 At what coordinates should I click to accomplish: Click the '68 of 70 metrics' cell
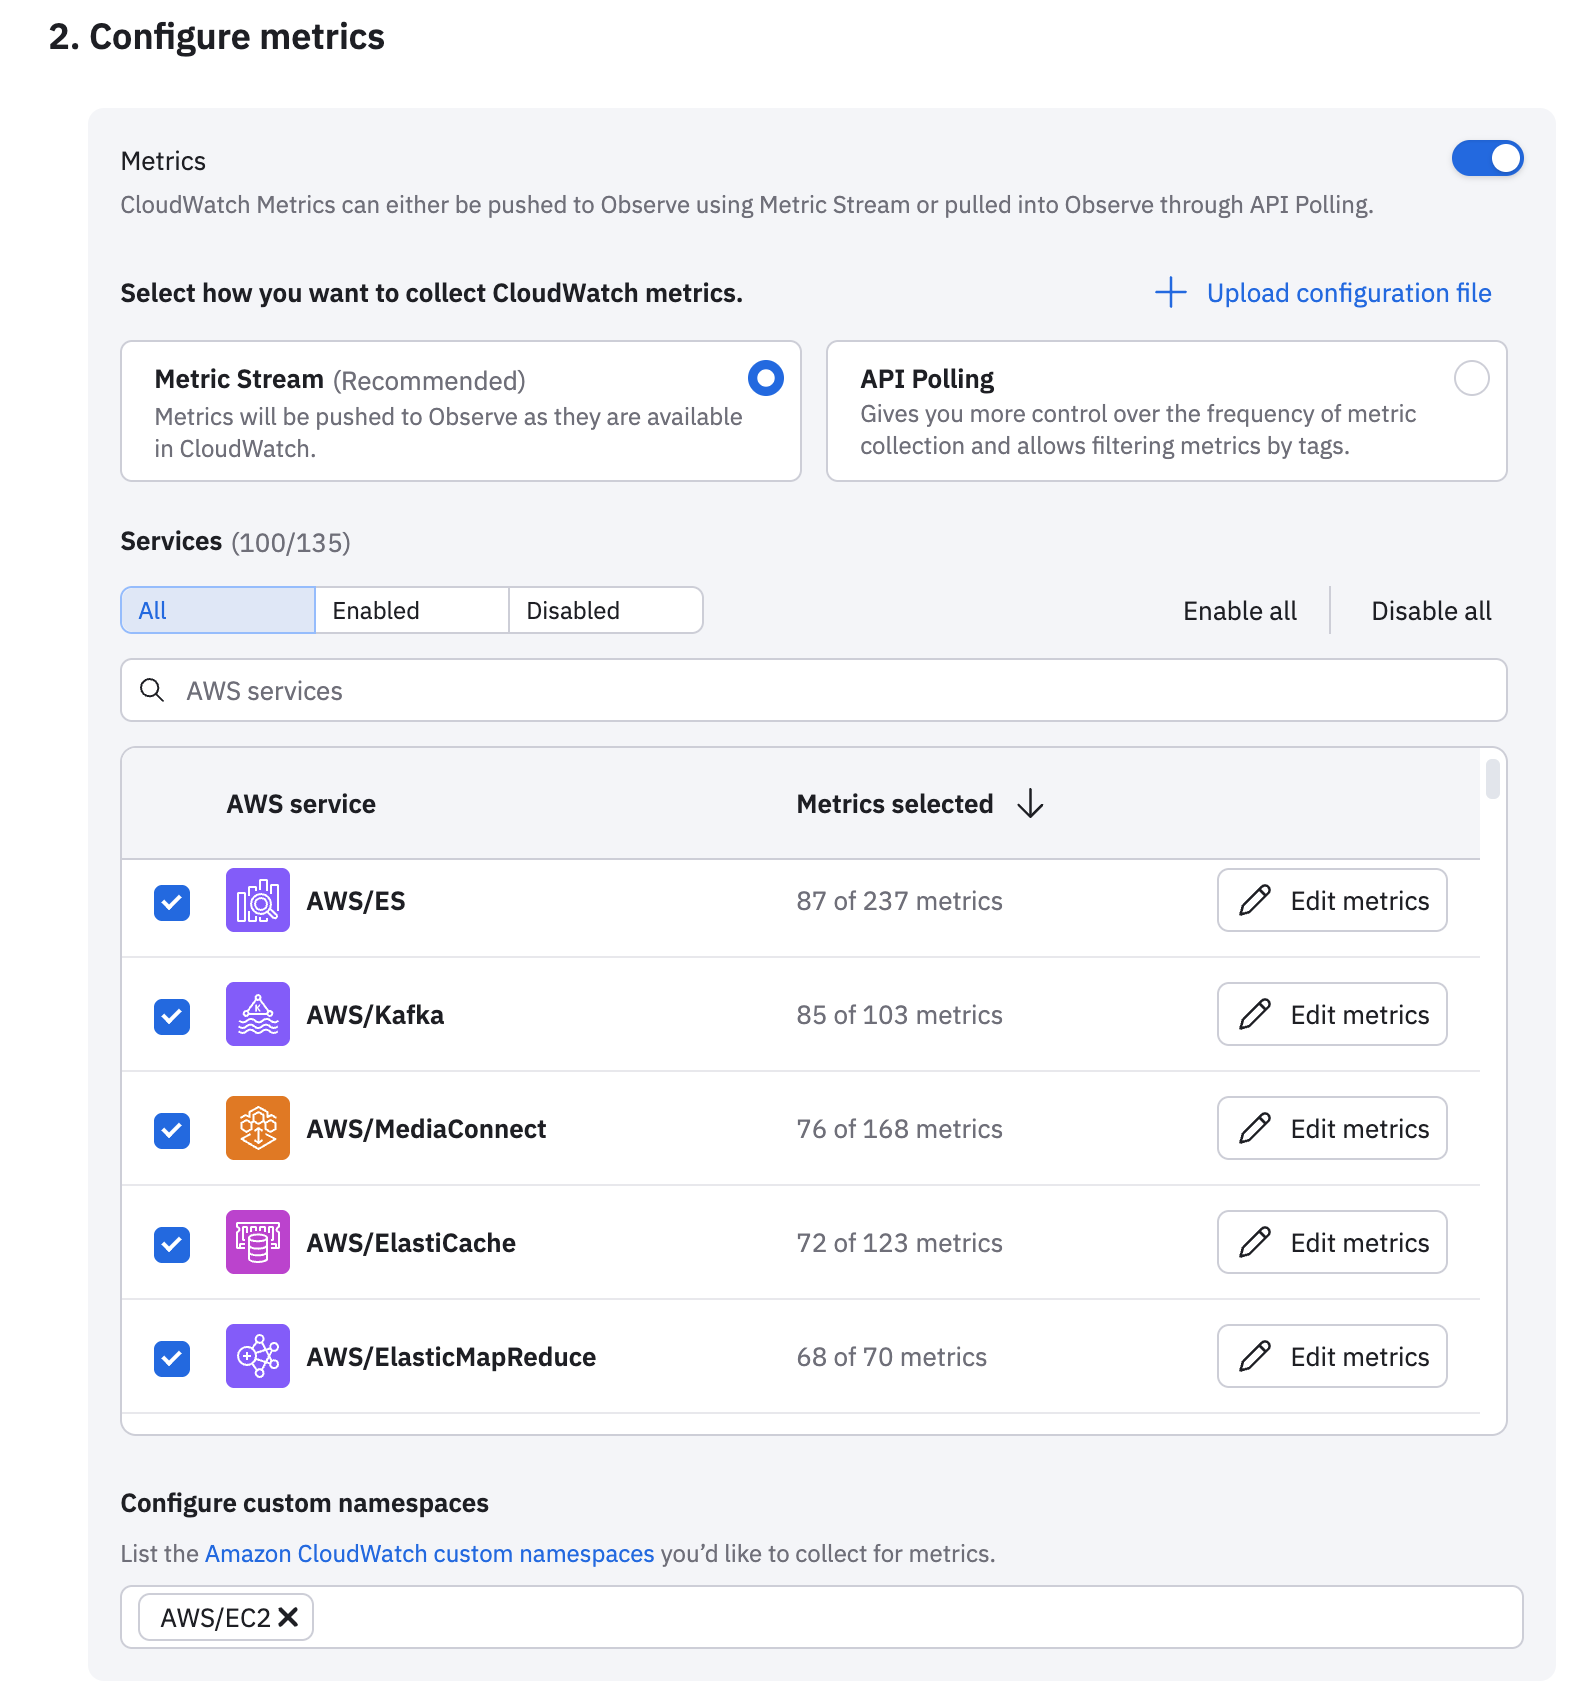coord(891,1357)
